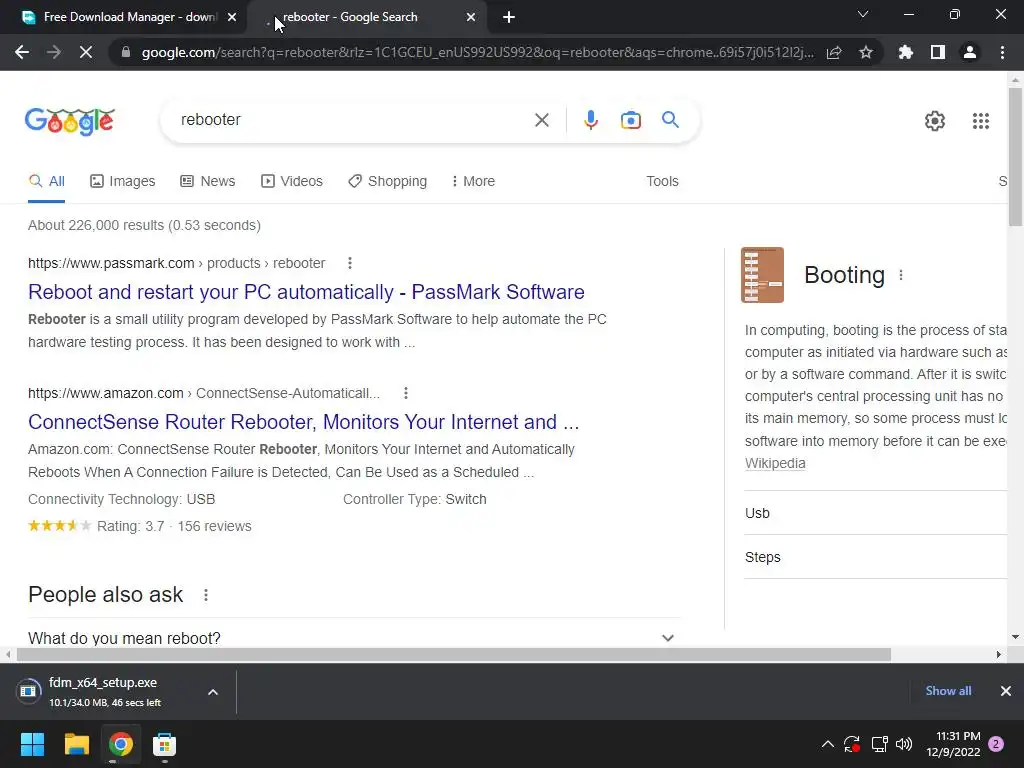Close the rebooter Google Search tab
The height and width of the screenshot is (768, 1024).
pos(471,18)
